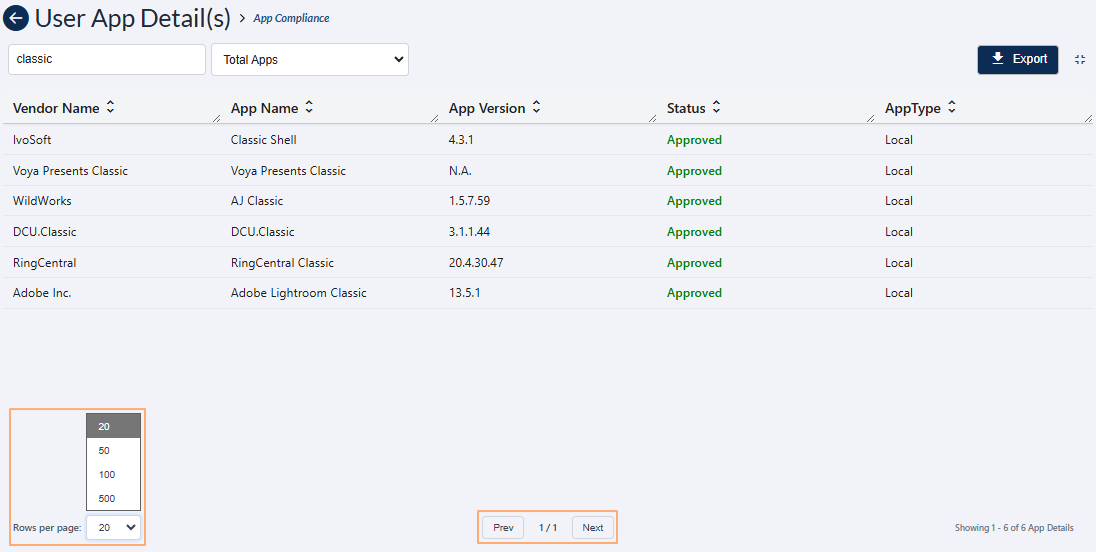
Task: Click Approved status for AJ Classic
Action: pyautogui.click(x=694, y=201)
